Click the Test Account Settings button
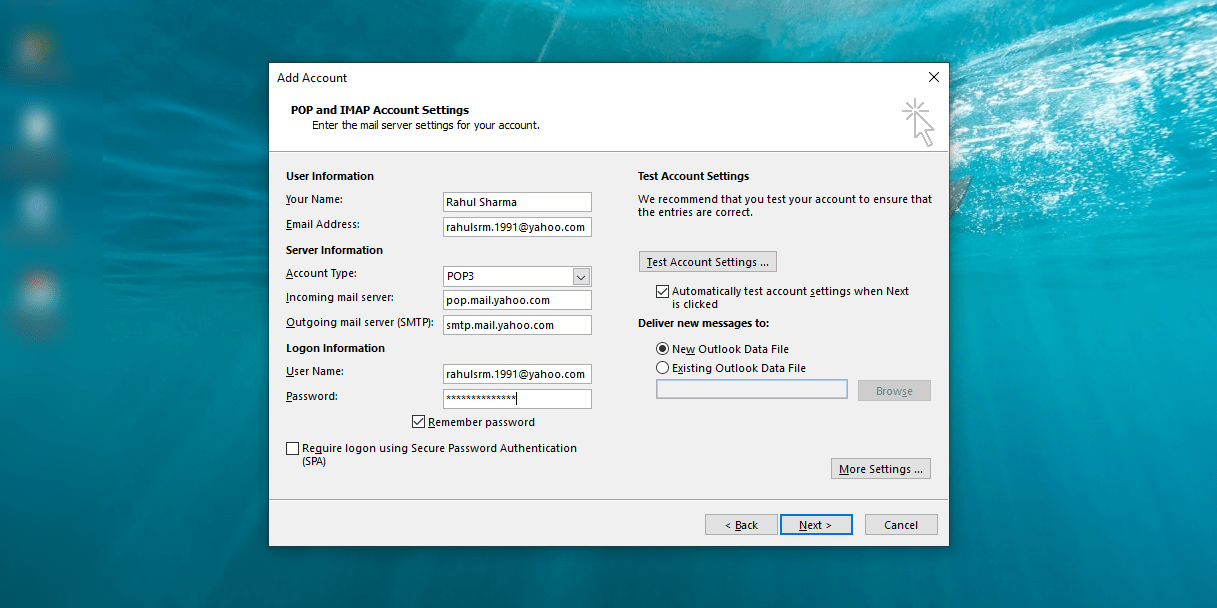The image size is (1217, 608). click(x=707, y=262)
